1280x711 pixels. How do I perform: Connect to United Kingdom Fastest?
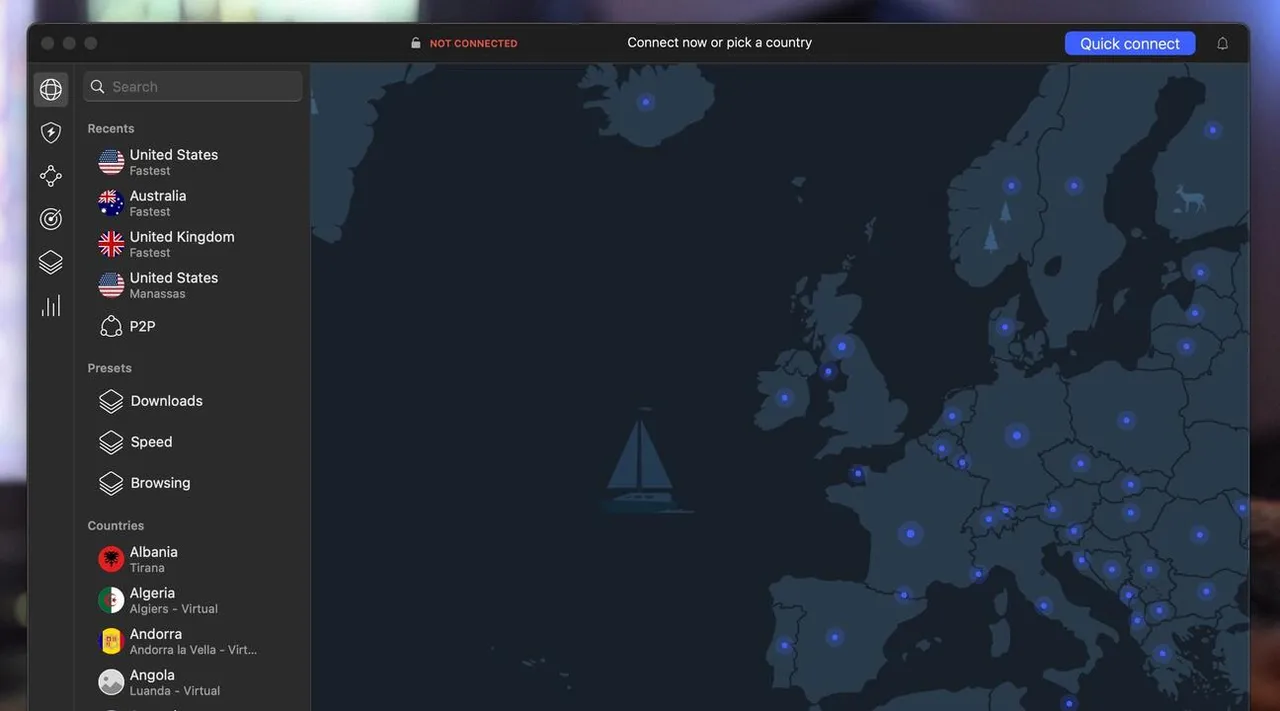pos(182,244)
